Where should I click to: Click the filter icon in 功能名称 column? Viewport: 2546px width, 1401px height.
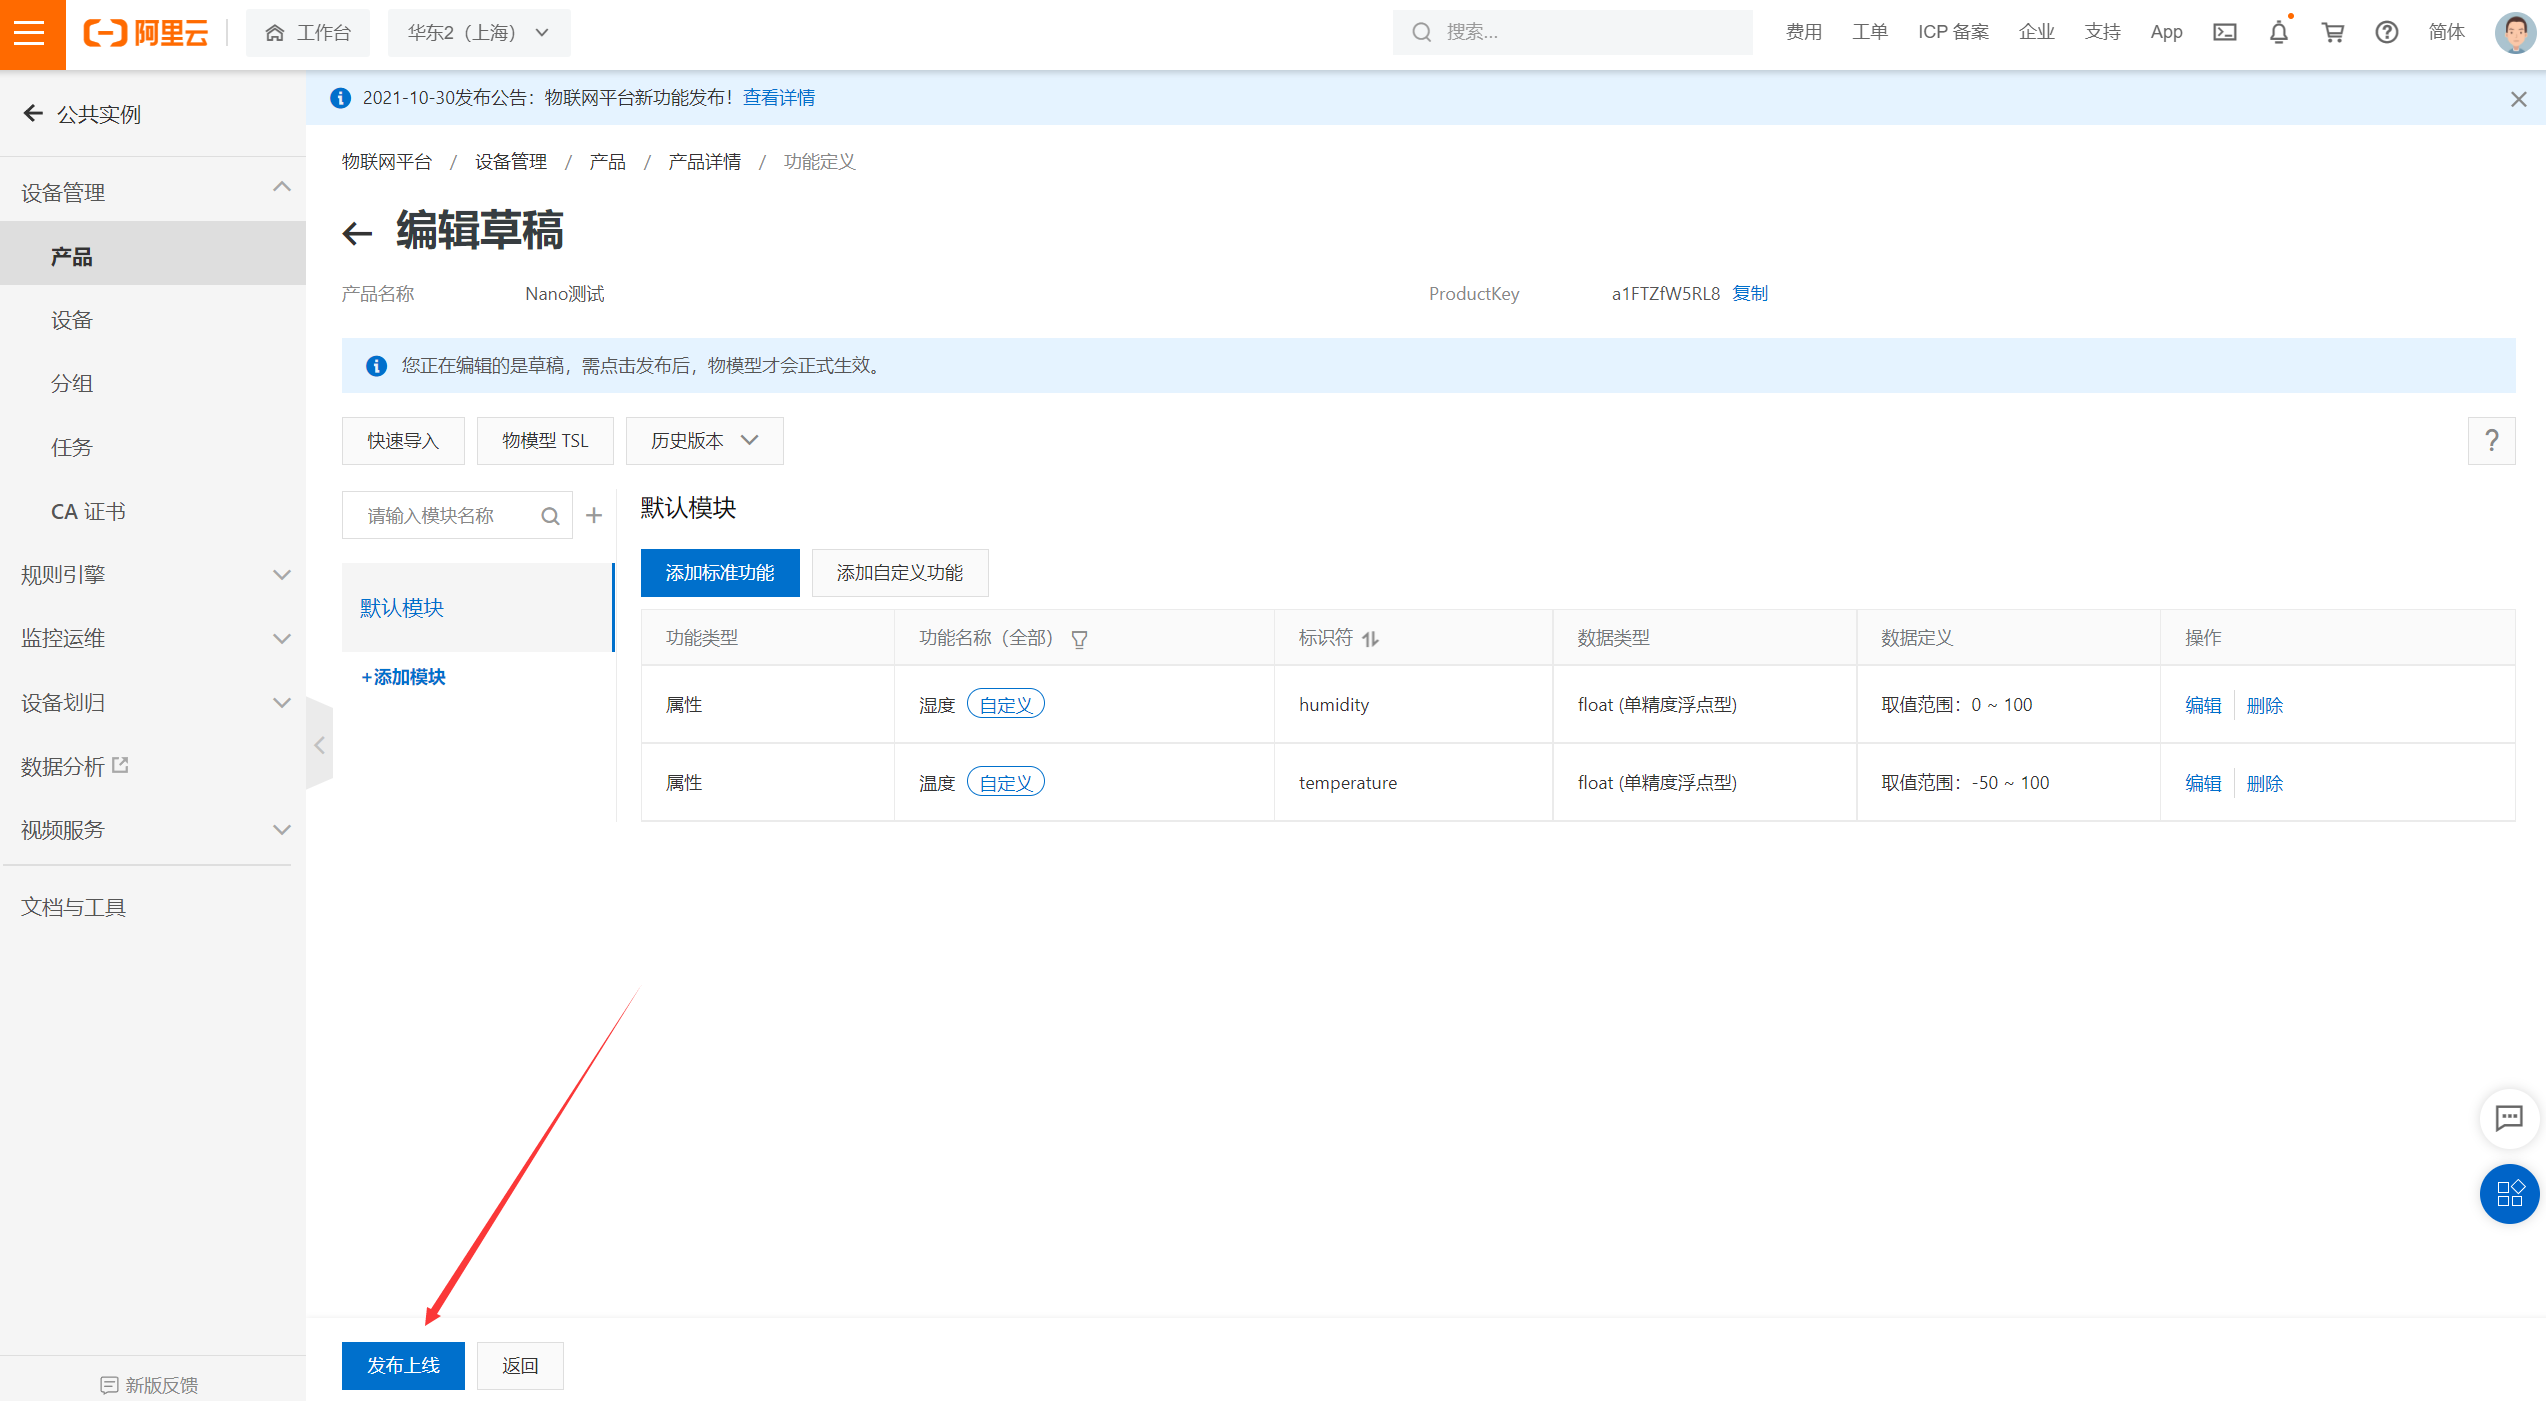click(1080, 638)
